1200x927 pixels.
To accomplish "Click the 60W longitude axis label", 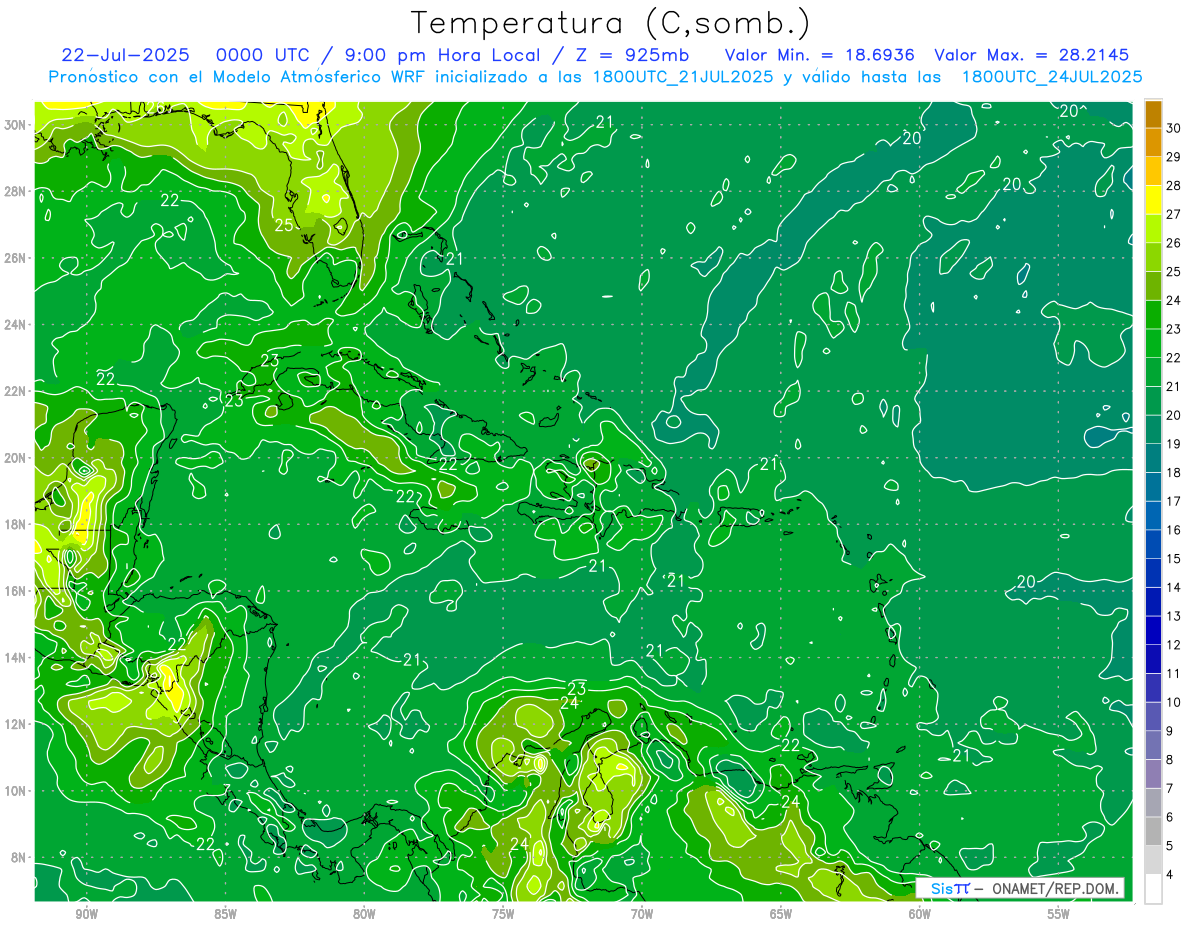I will point(920,914).
